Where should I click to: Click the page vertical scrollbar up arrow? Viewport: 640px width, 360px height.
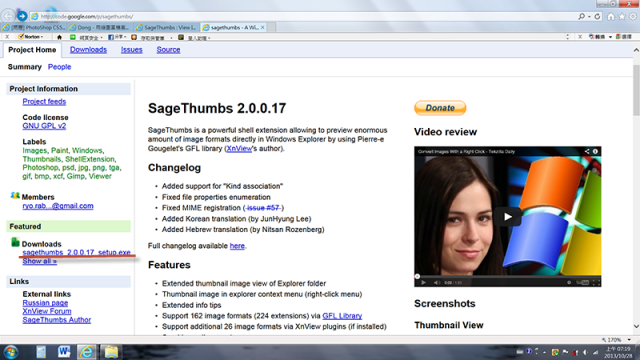tap(636, 50)
